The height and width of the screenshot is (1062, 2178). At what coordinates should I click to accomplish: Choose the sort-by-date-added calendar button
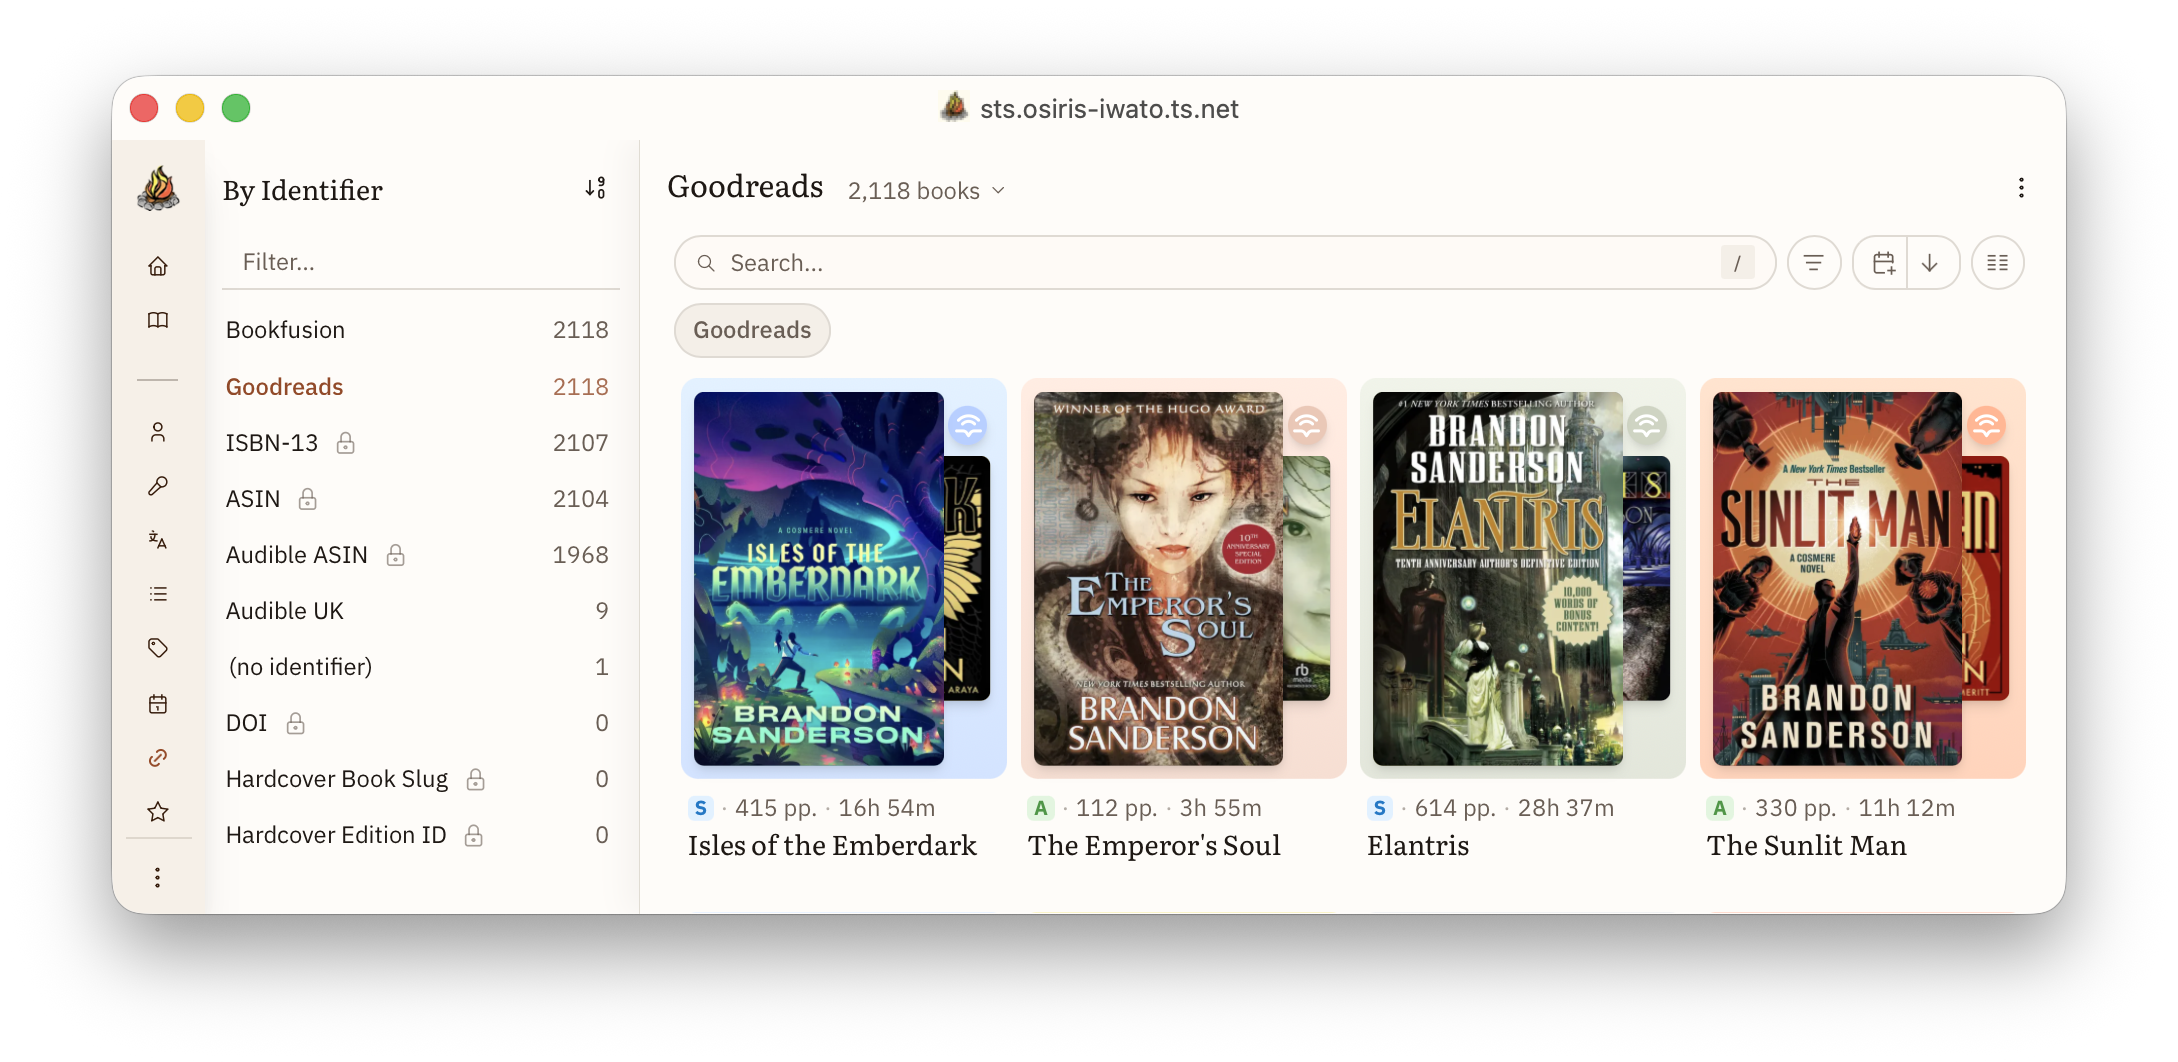coord(1882,263)
